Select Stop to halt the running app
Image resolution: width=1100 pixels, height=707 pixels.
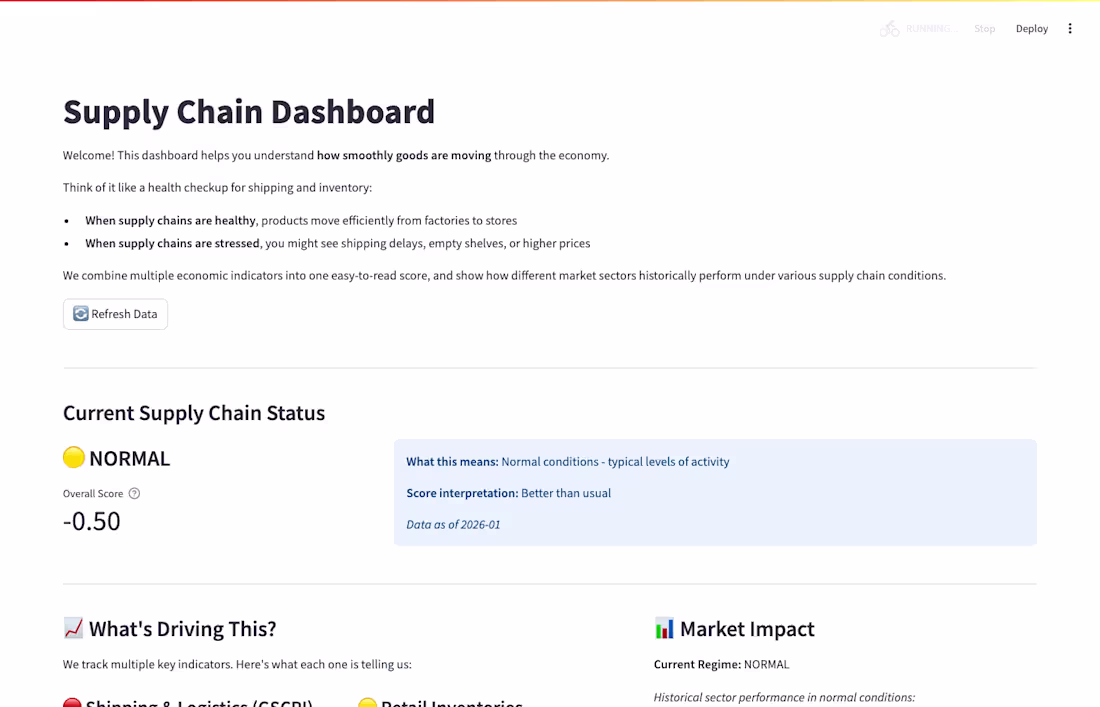point(984,28)
